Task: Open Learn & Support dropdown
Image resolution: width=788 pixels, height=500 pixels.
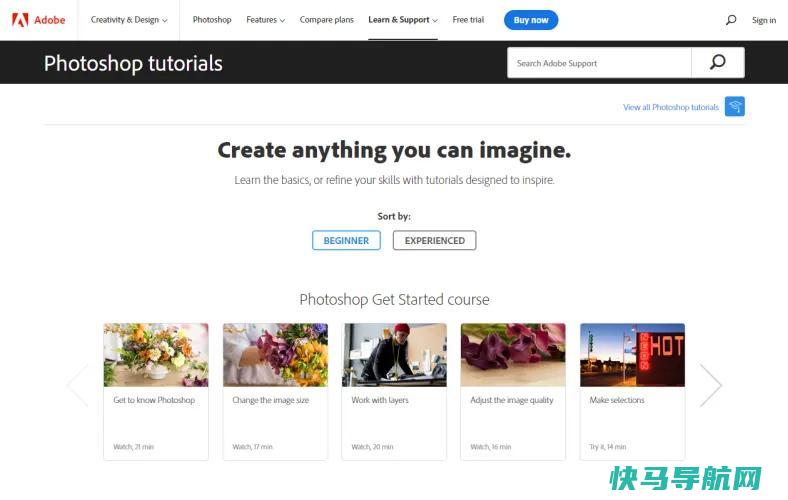Action: tap(403, 20)
